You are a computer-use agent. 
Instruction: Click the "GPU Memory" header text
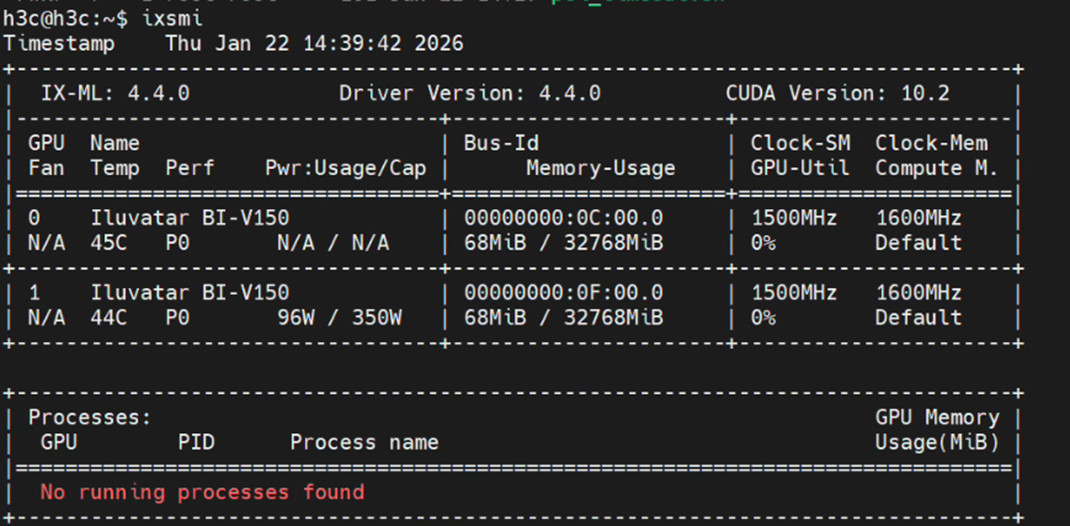[x=937, y=418]
